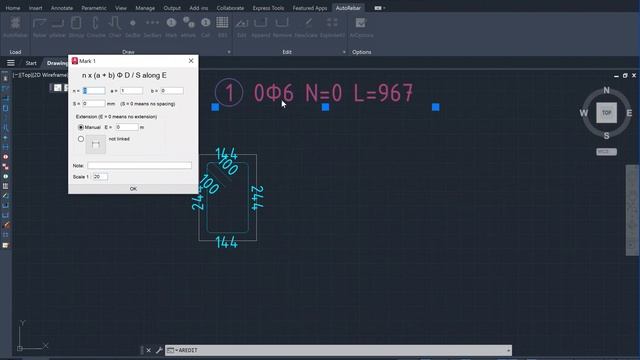
Task: Click the circled 1 mark number
Action: 229,93
